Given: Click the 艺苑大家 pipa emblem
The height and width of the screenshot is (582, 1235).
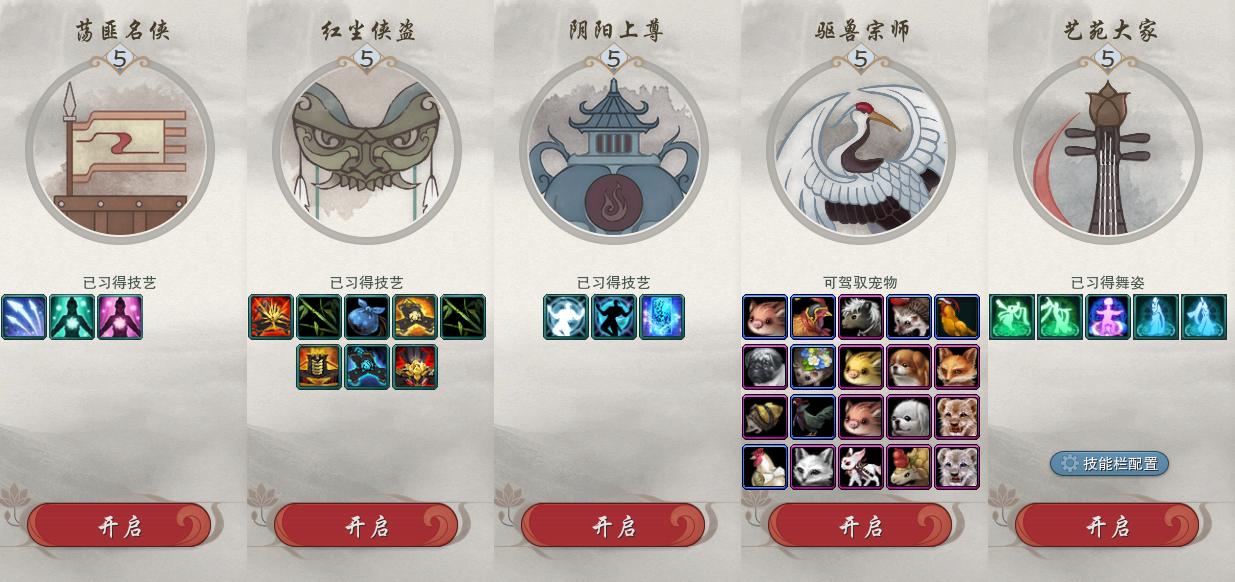Looking at the screenshot, I should [1108, 150].
